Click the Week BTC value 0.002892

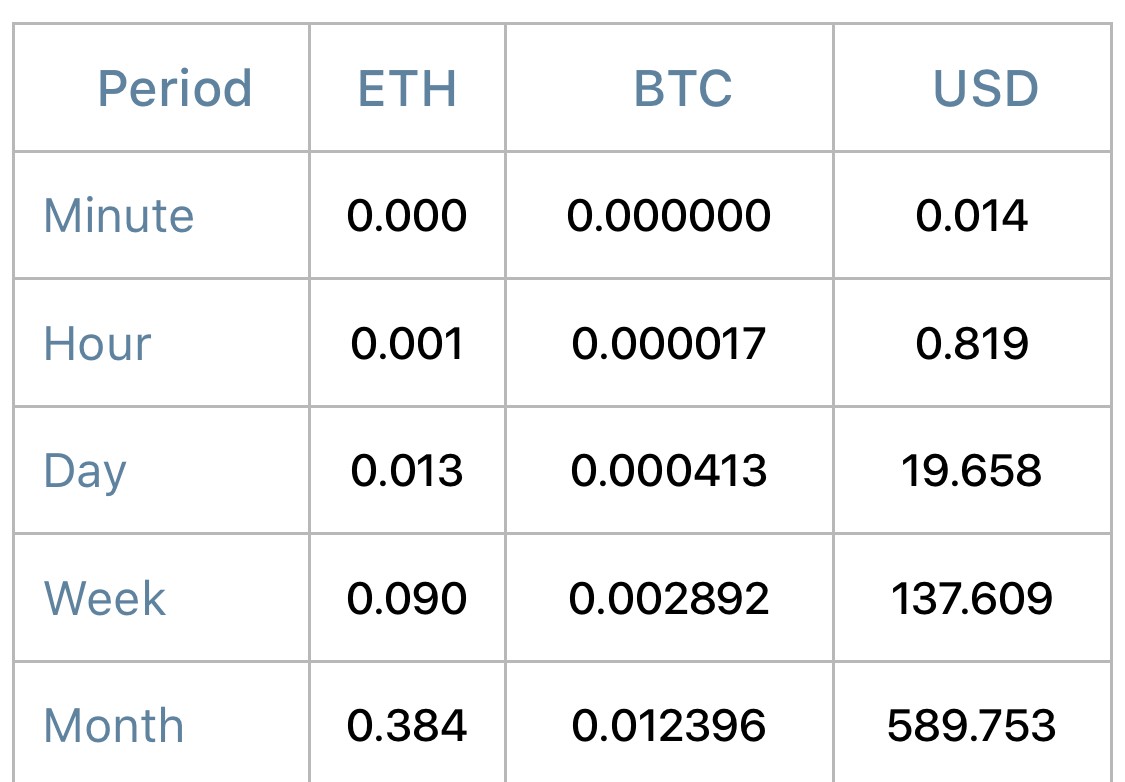pyautogui.click(x=669, y=598)
